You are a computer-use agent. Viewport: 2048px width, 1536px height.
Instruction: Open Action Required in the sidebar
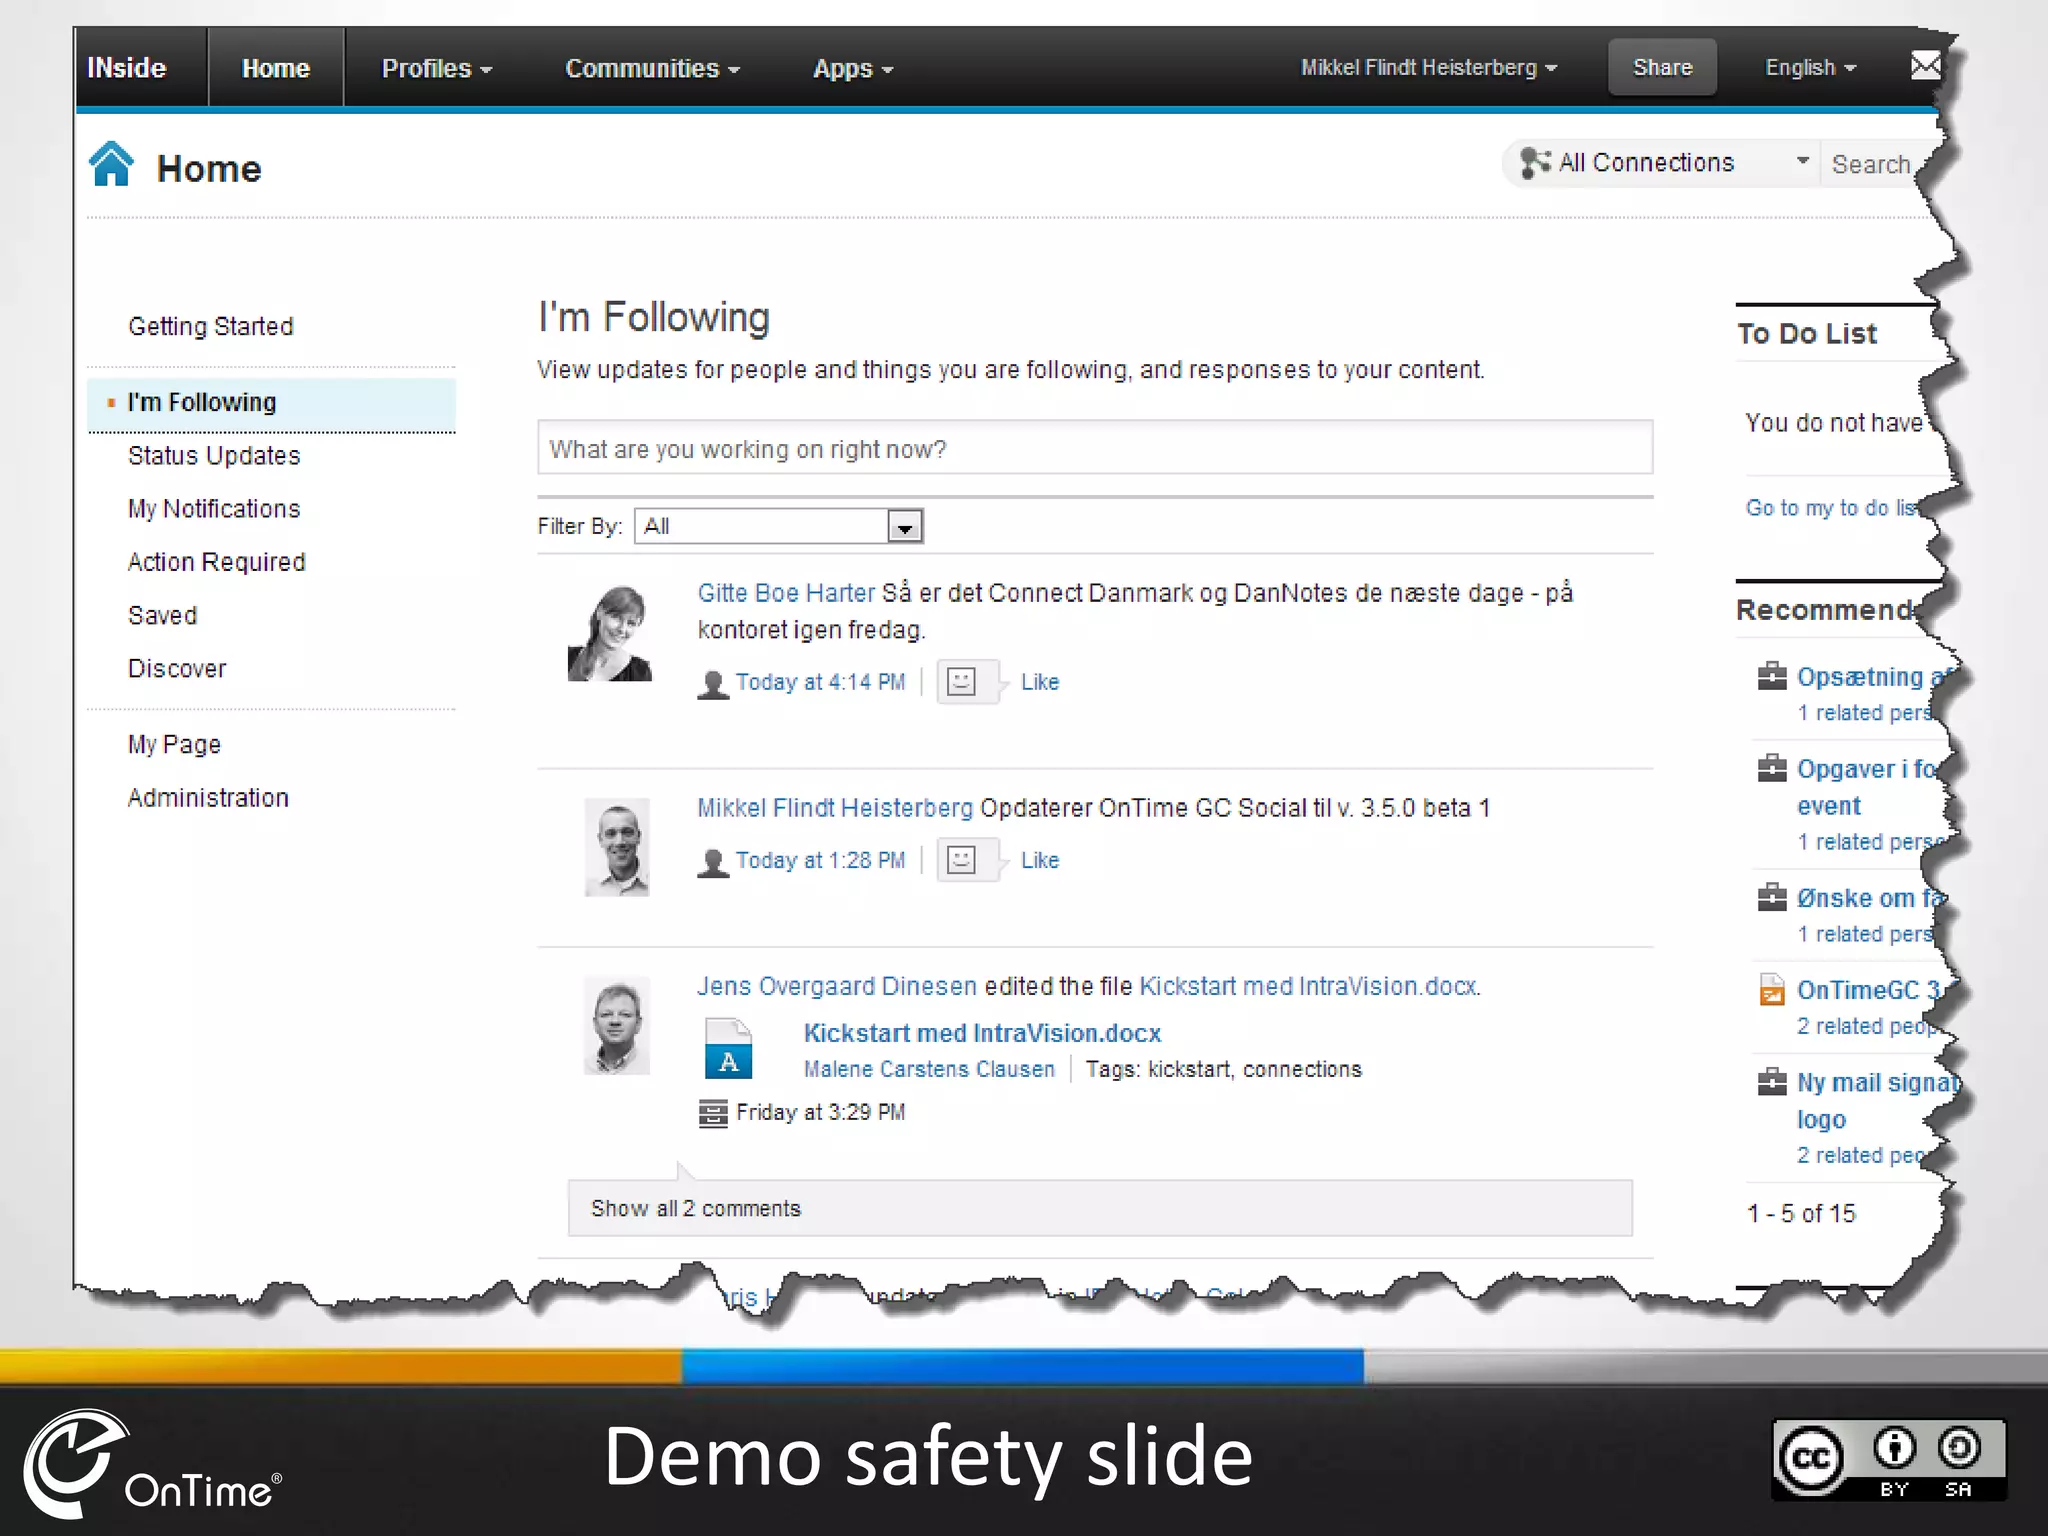(x=216, y=562)
